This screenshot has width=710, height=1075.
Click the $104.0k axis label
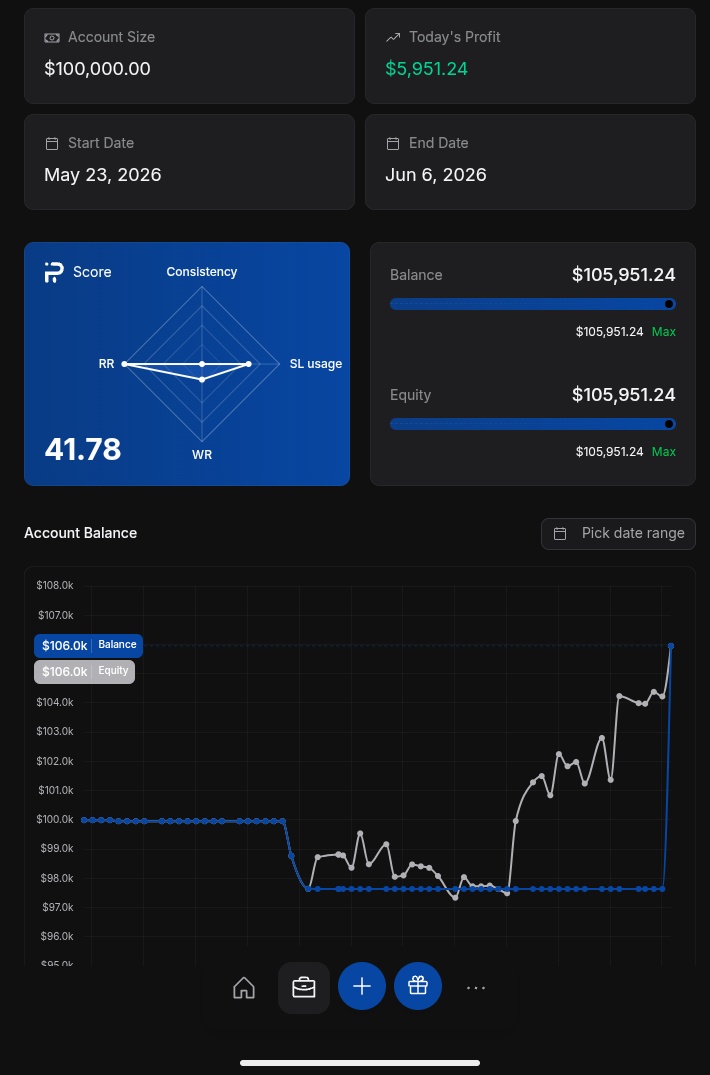pyautogui.click(x=55, y=702)
